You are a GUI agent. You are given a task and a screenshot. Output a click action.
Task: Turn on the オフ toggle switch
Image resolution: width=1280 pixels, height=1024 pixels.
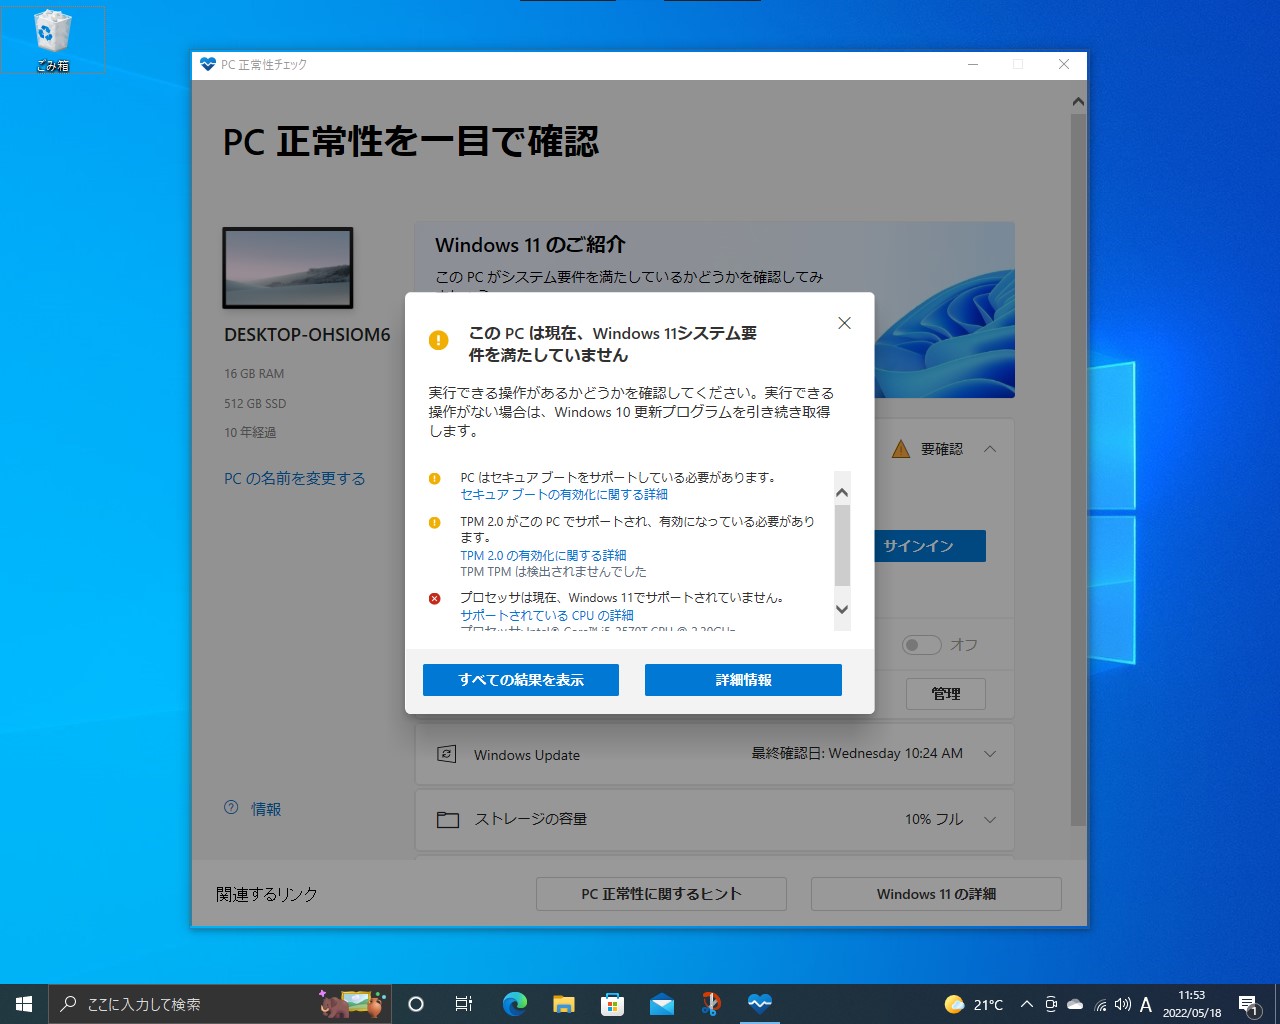[920, 645]
